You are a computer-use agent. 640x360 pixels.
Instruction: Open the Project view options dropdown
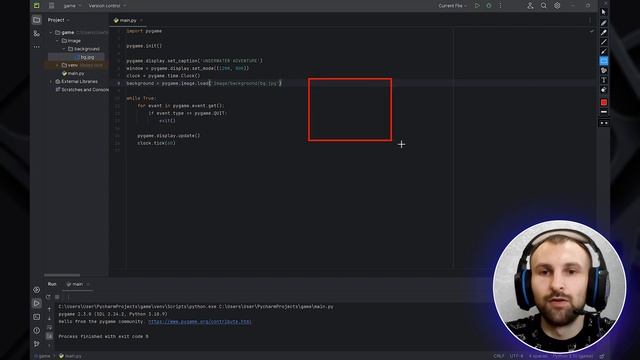pyautogui.click(x=59, y=20)
